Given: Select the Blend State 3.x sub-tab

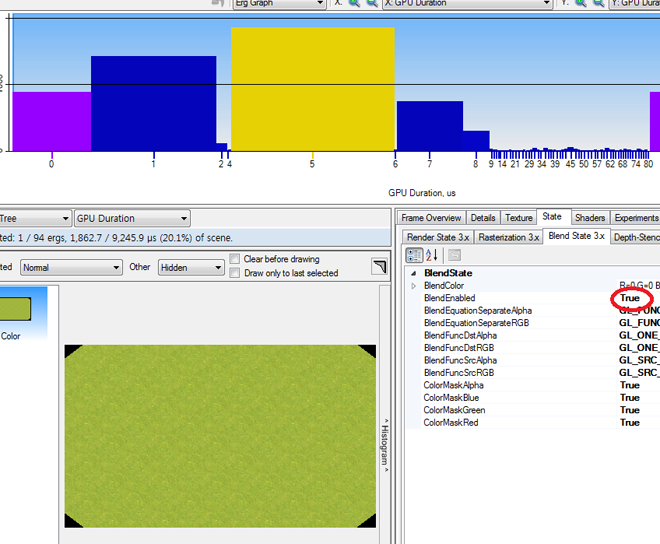Looking at the screenshot, I should [576, 236].
